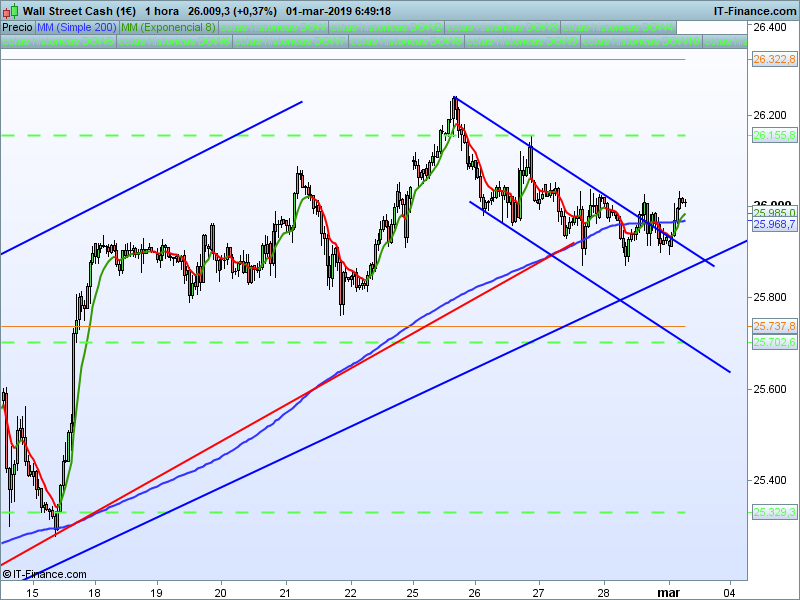Click the orange 26.322,8 price level tag
This screenshot has width=800, height=600.
[774, 60]
